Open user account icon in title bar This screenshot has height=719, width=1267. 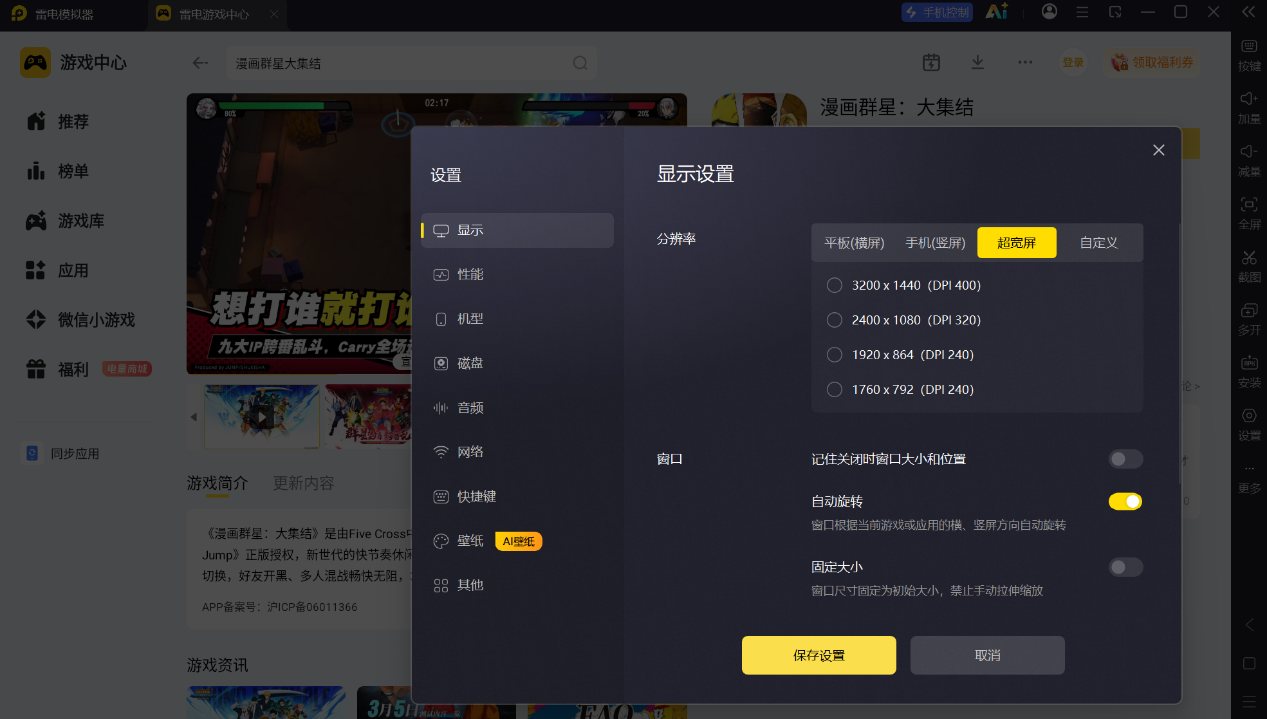pyautogui.click(x=1049, y=12)
